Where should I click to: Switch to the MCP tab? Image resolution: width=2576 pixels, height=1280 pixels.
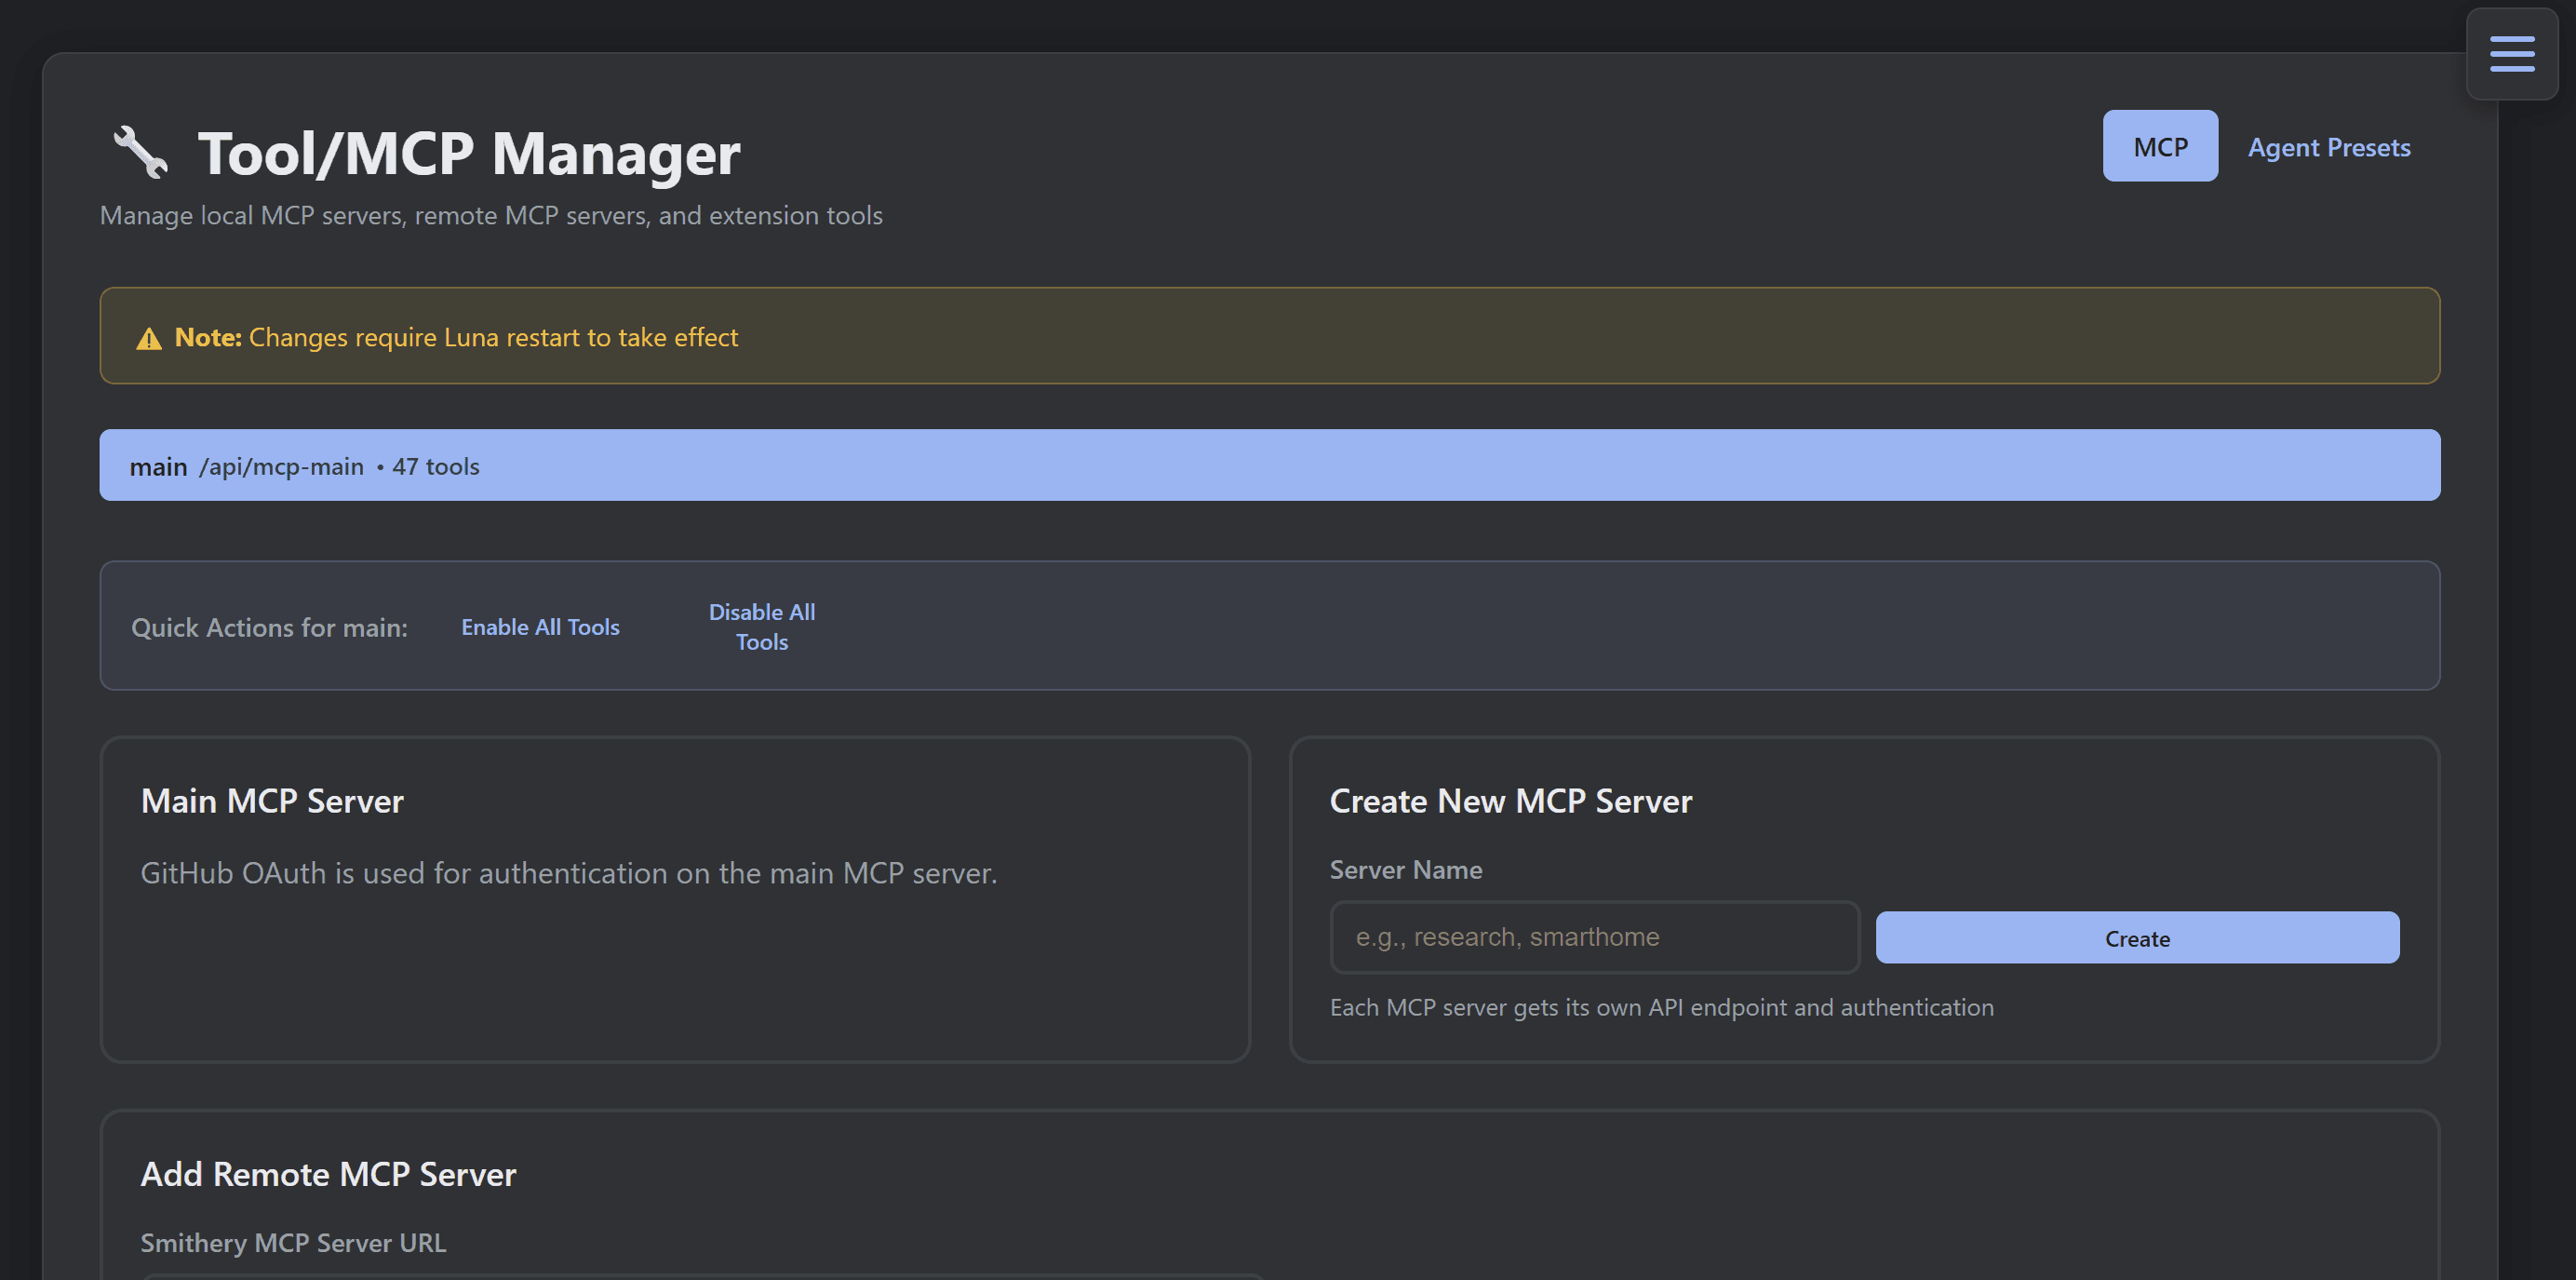click(2160, 145)
